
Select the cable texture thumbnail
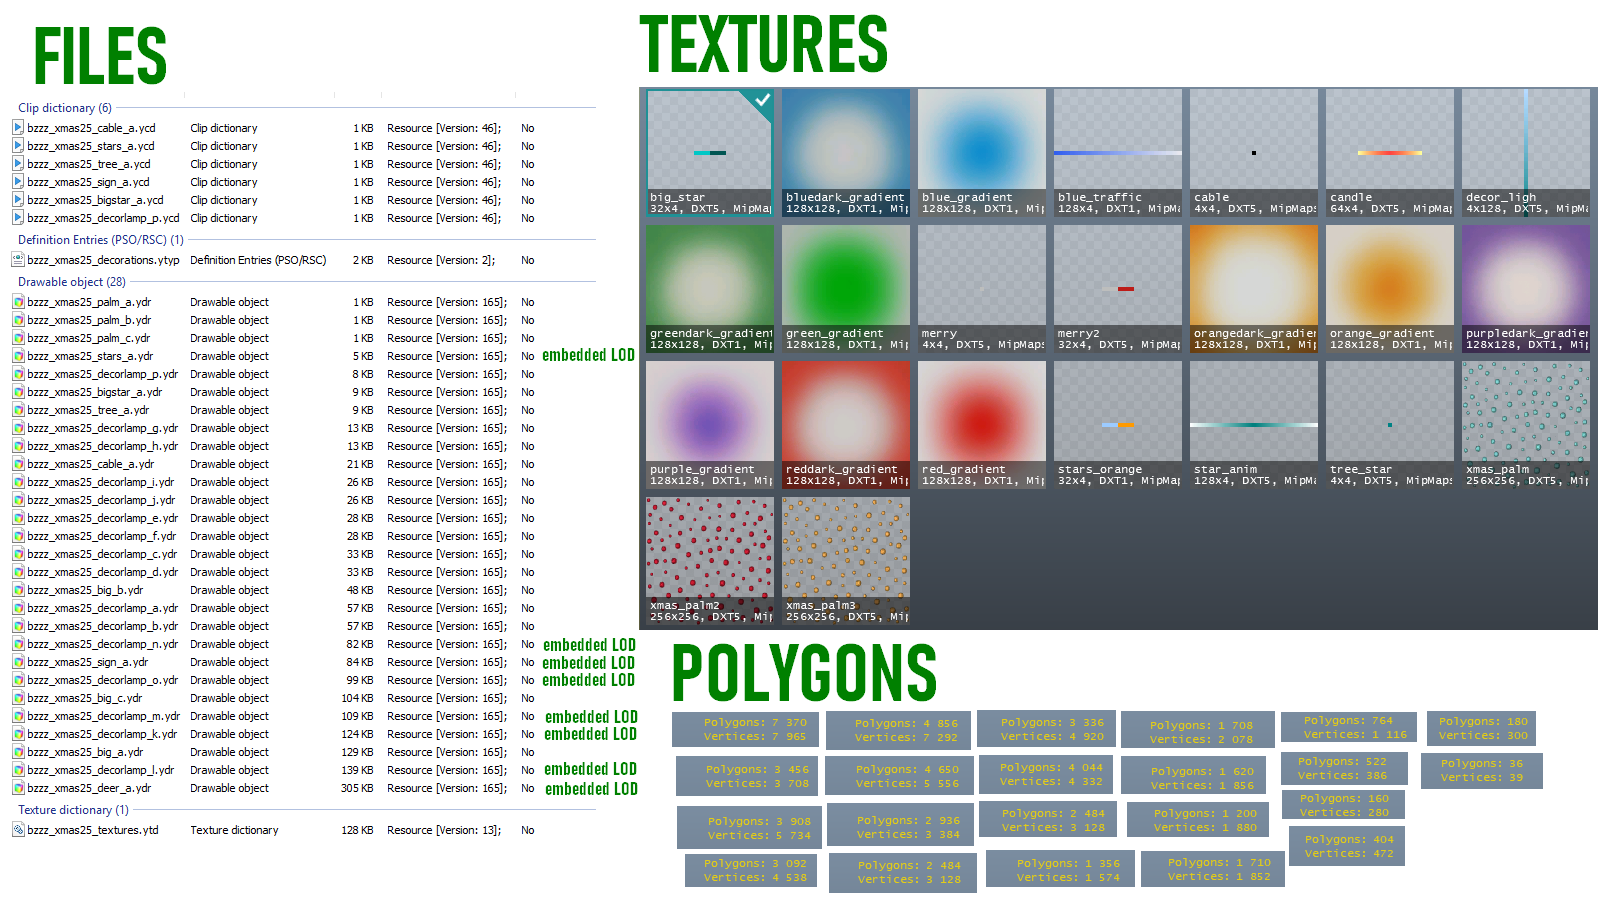(1254, 153)
